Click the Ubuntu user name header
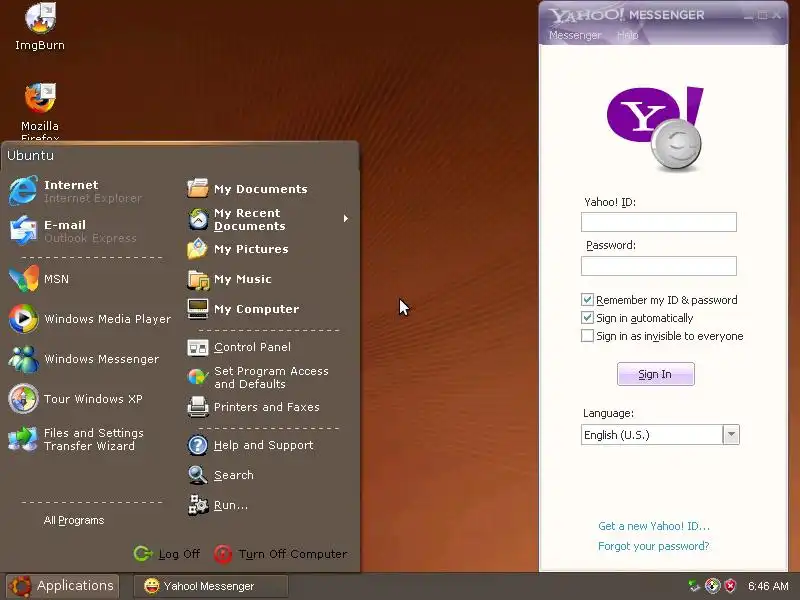Viewport: 800px width, 600px height. 31,155
